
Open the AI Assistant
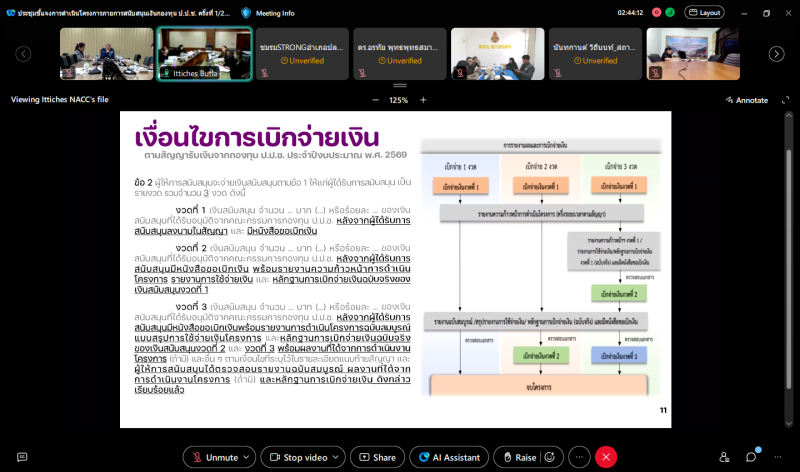coord(449,457)
